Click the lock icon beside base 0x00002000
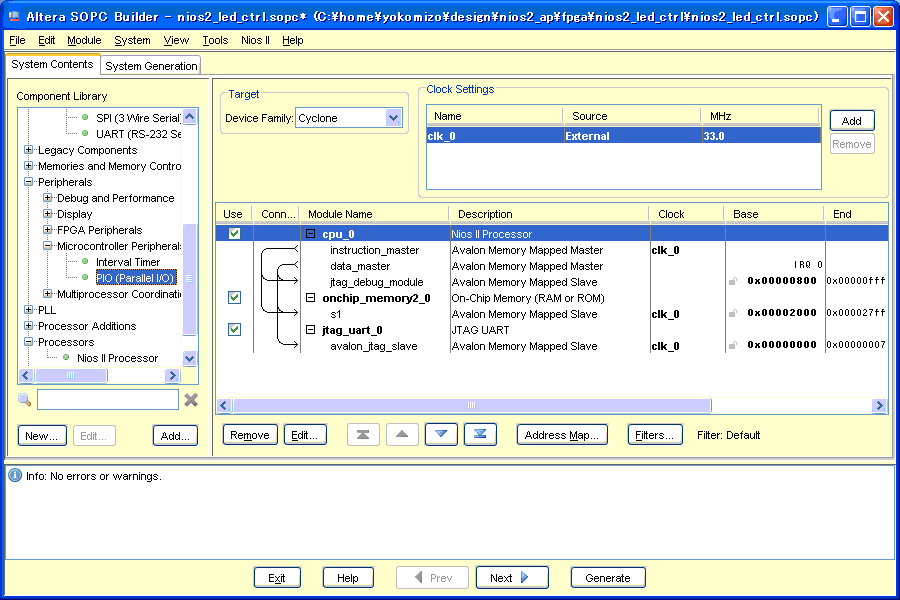The image size is (900, 600). [733, 313]
